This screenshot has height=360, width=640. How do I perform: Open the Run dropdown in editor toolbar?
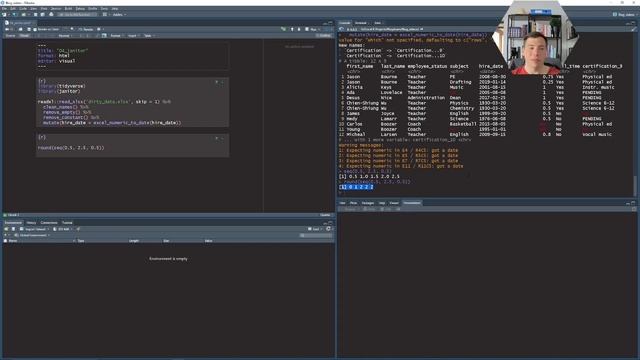click(x=320, y=29)
